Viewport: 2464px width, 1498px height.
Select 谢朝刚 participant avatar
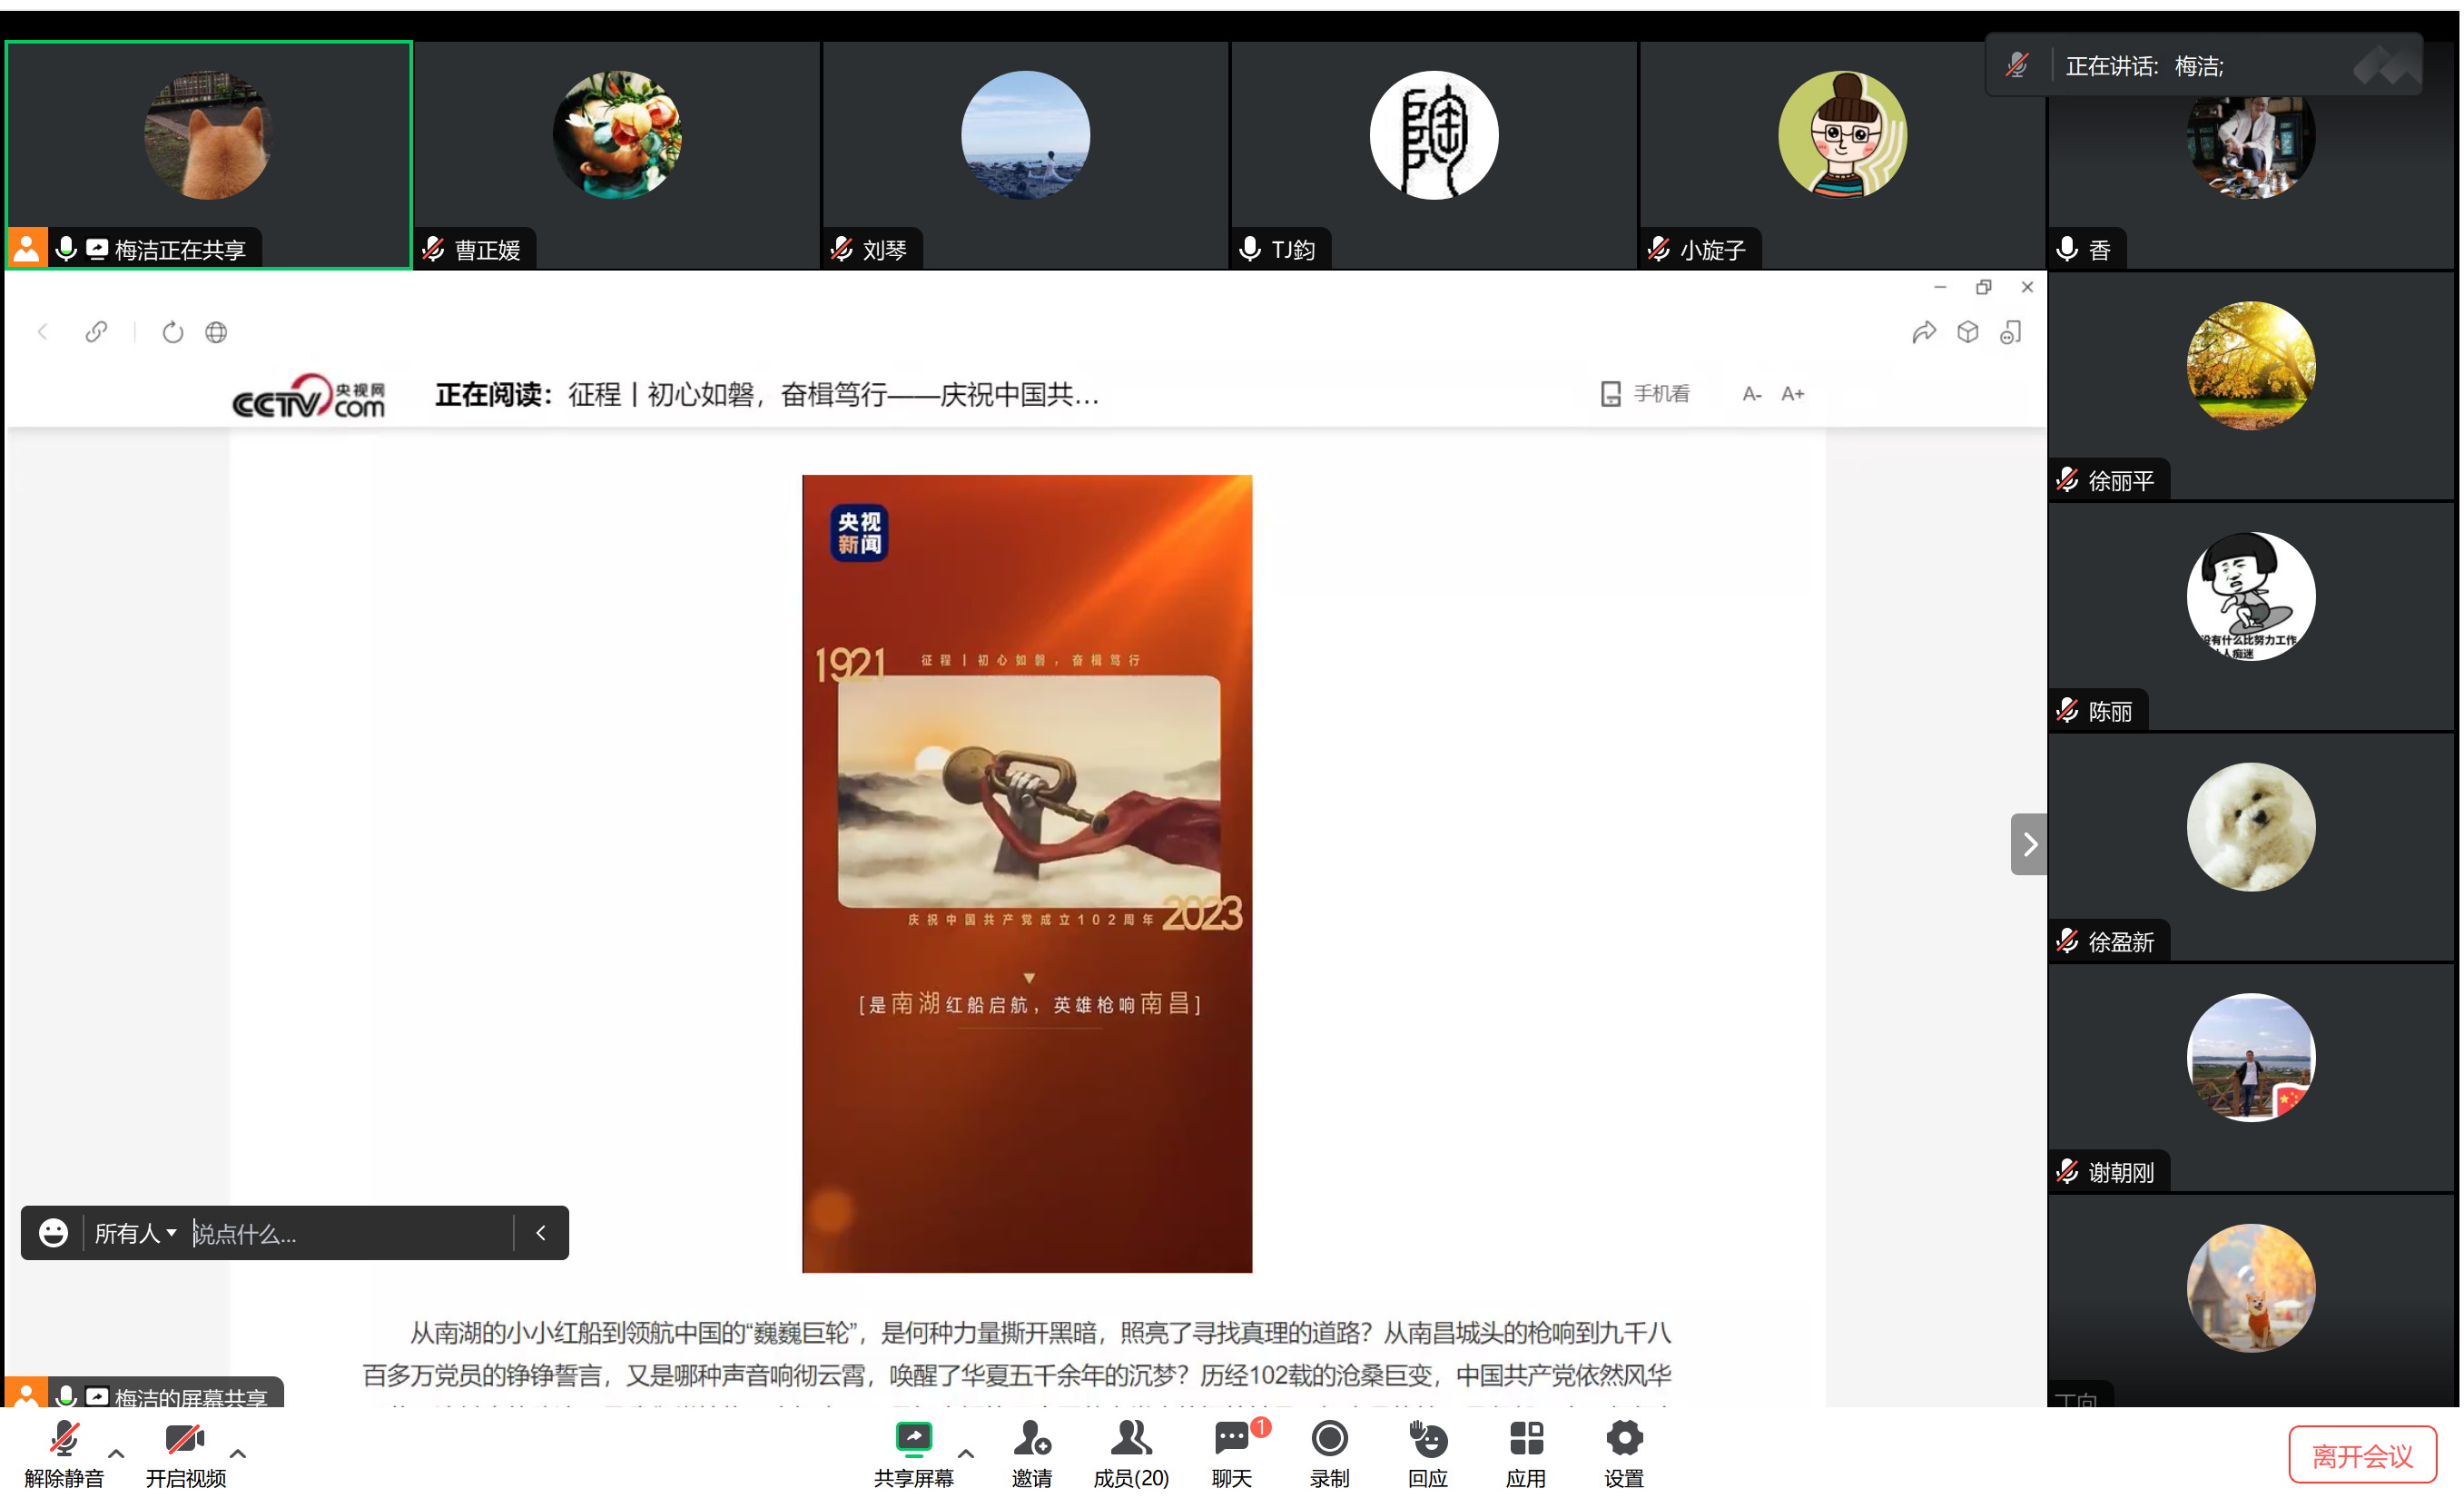pyautogui.click(x=2251, y=1057)
